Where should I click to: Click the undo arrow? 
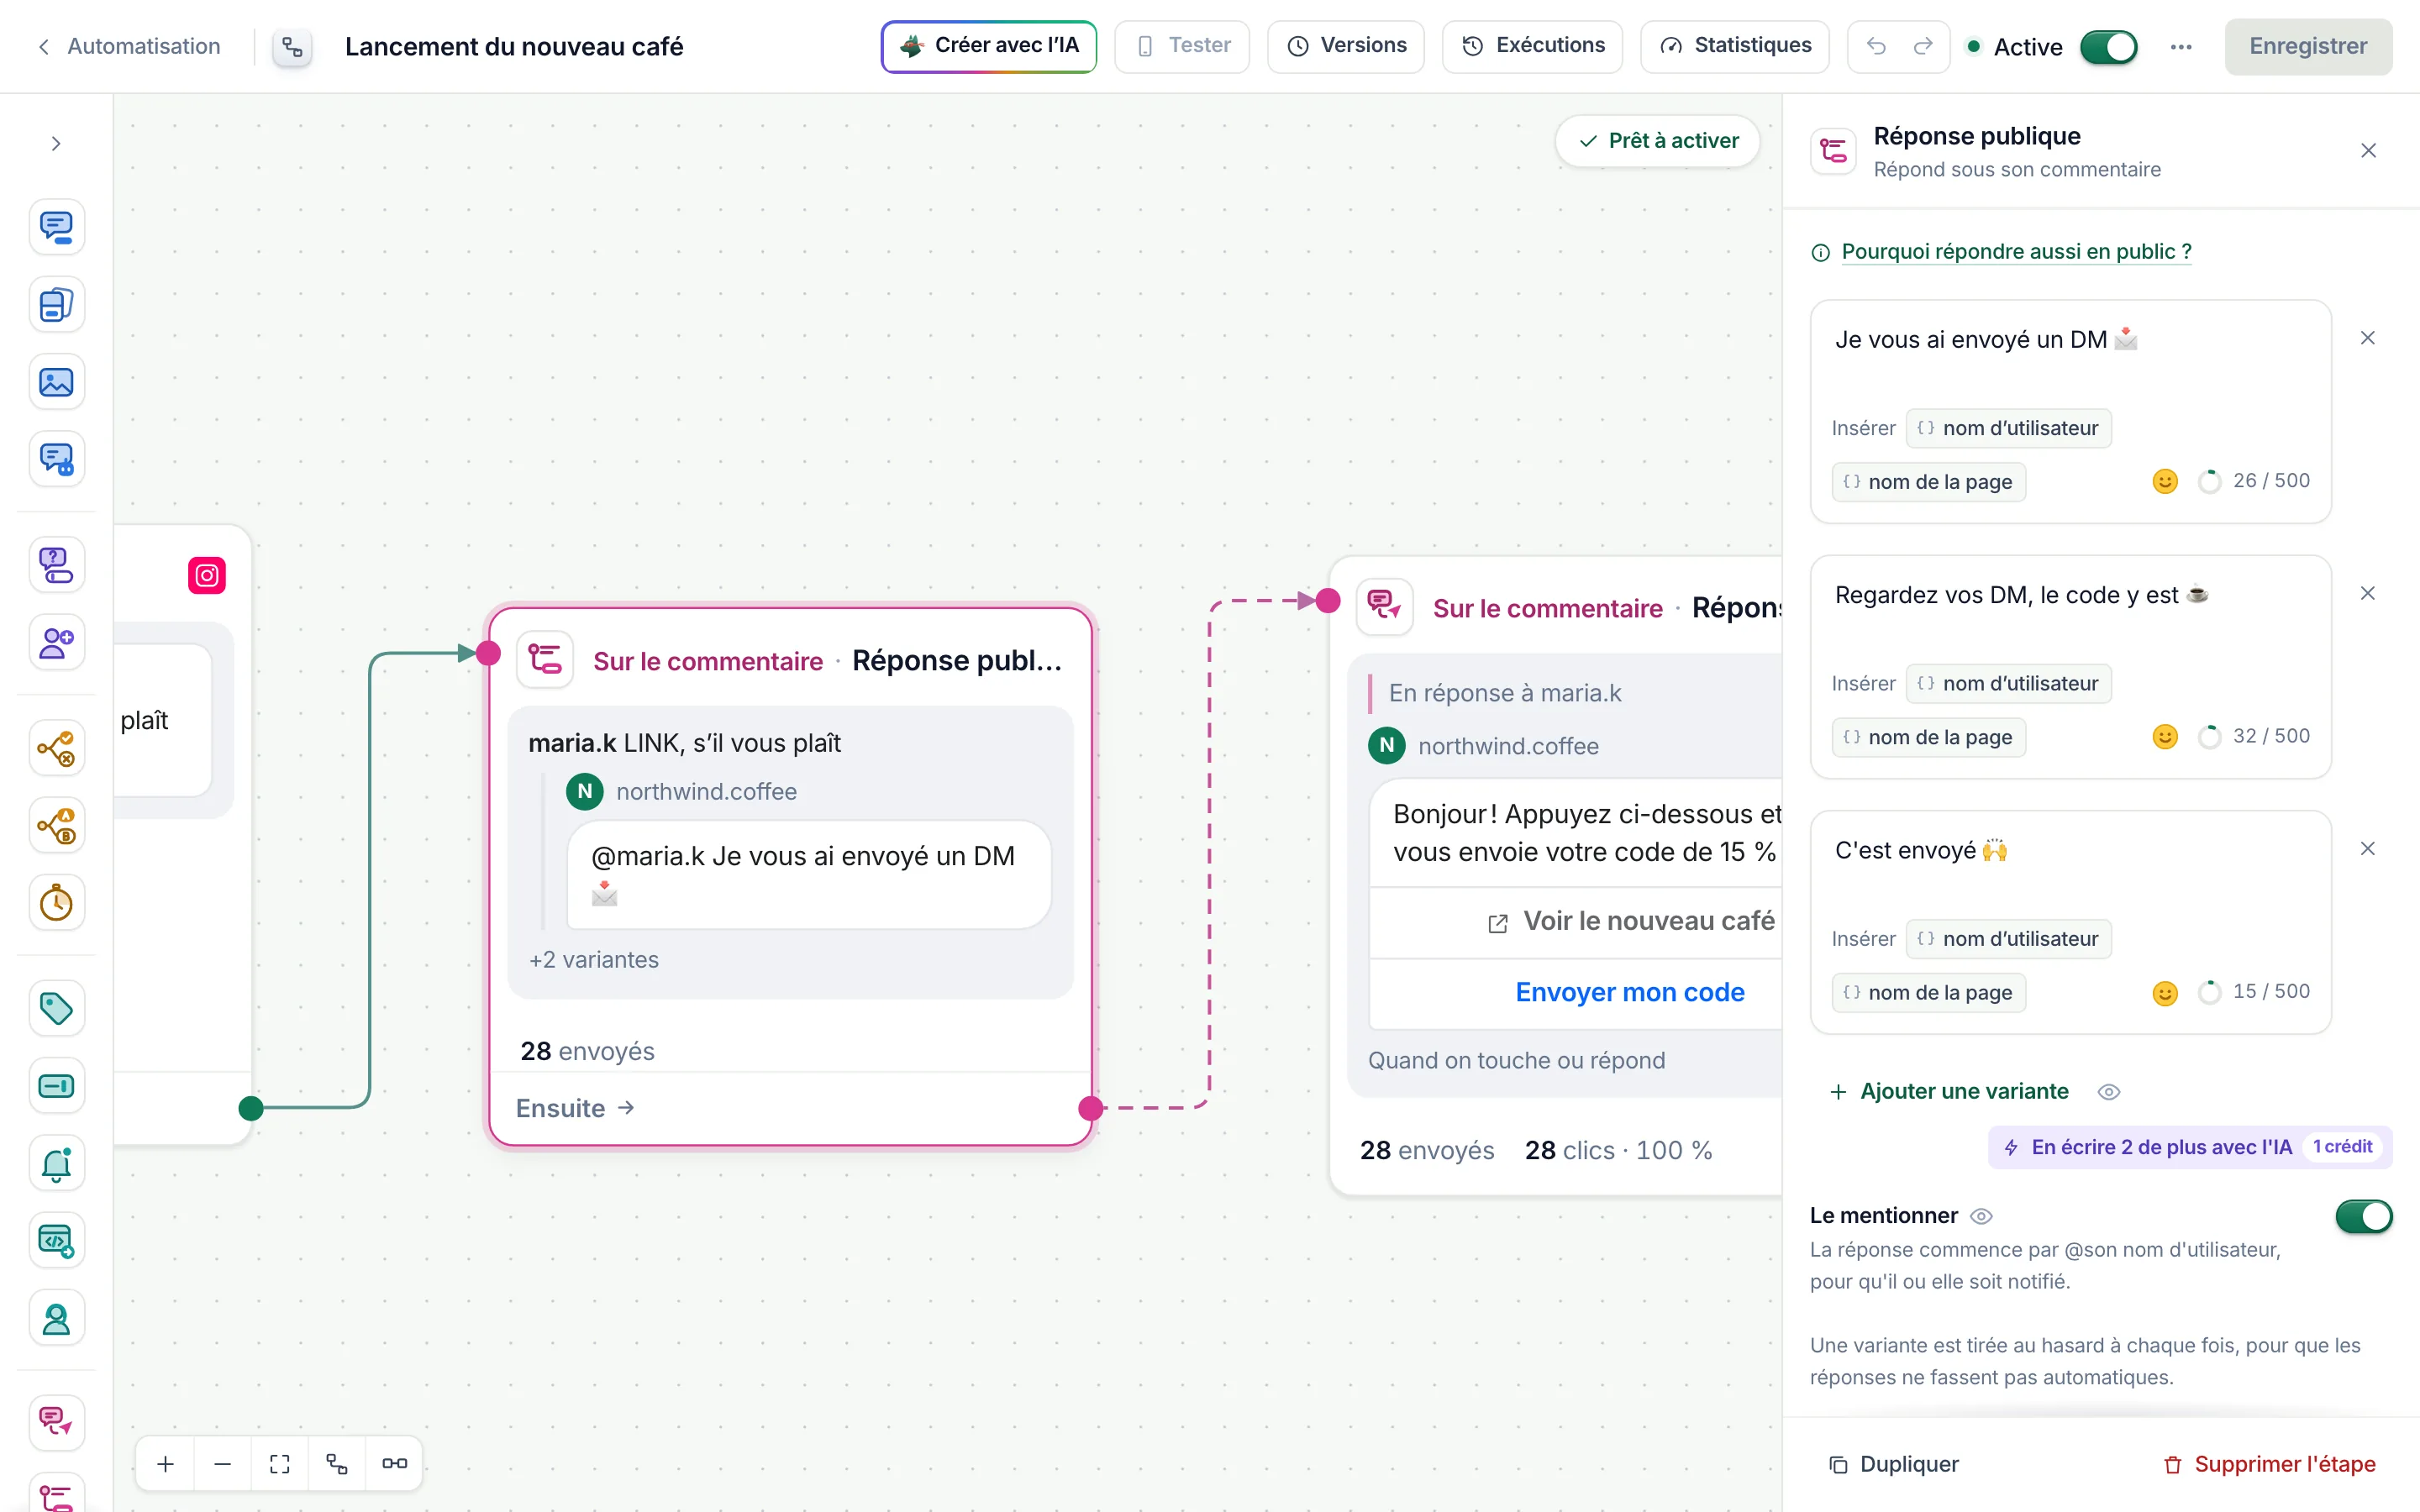pos(1876,46)
